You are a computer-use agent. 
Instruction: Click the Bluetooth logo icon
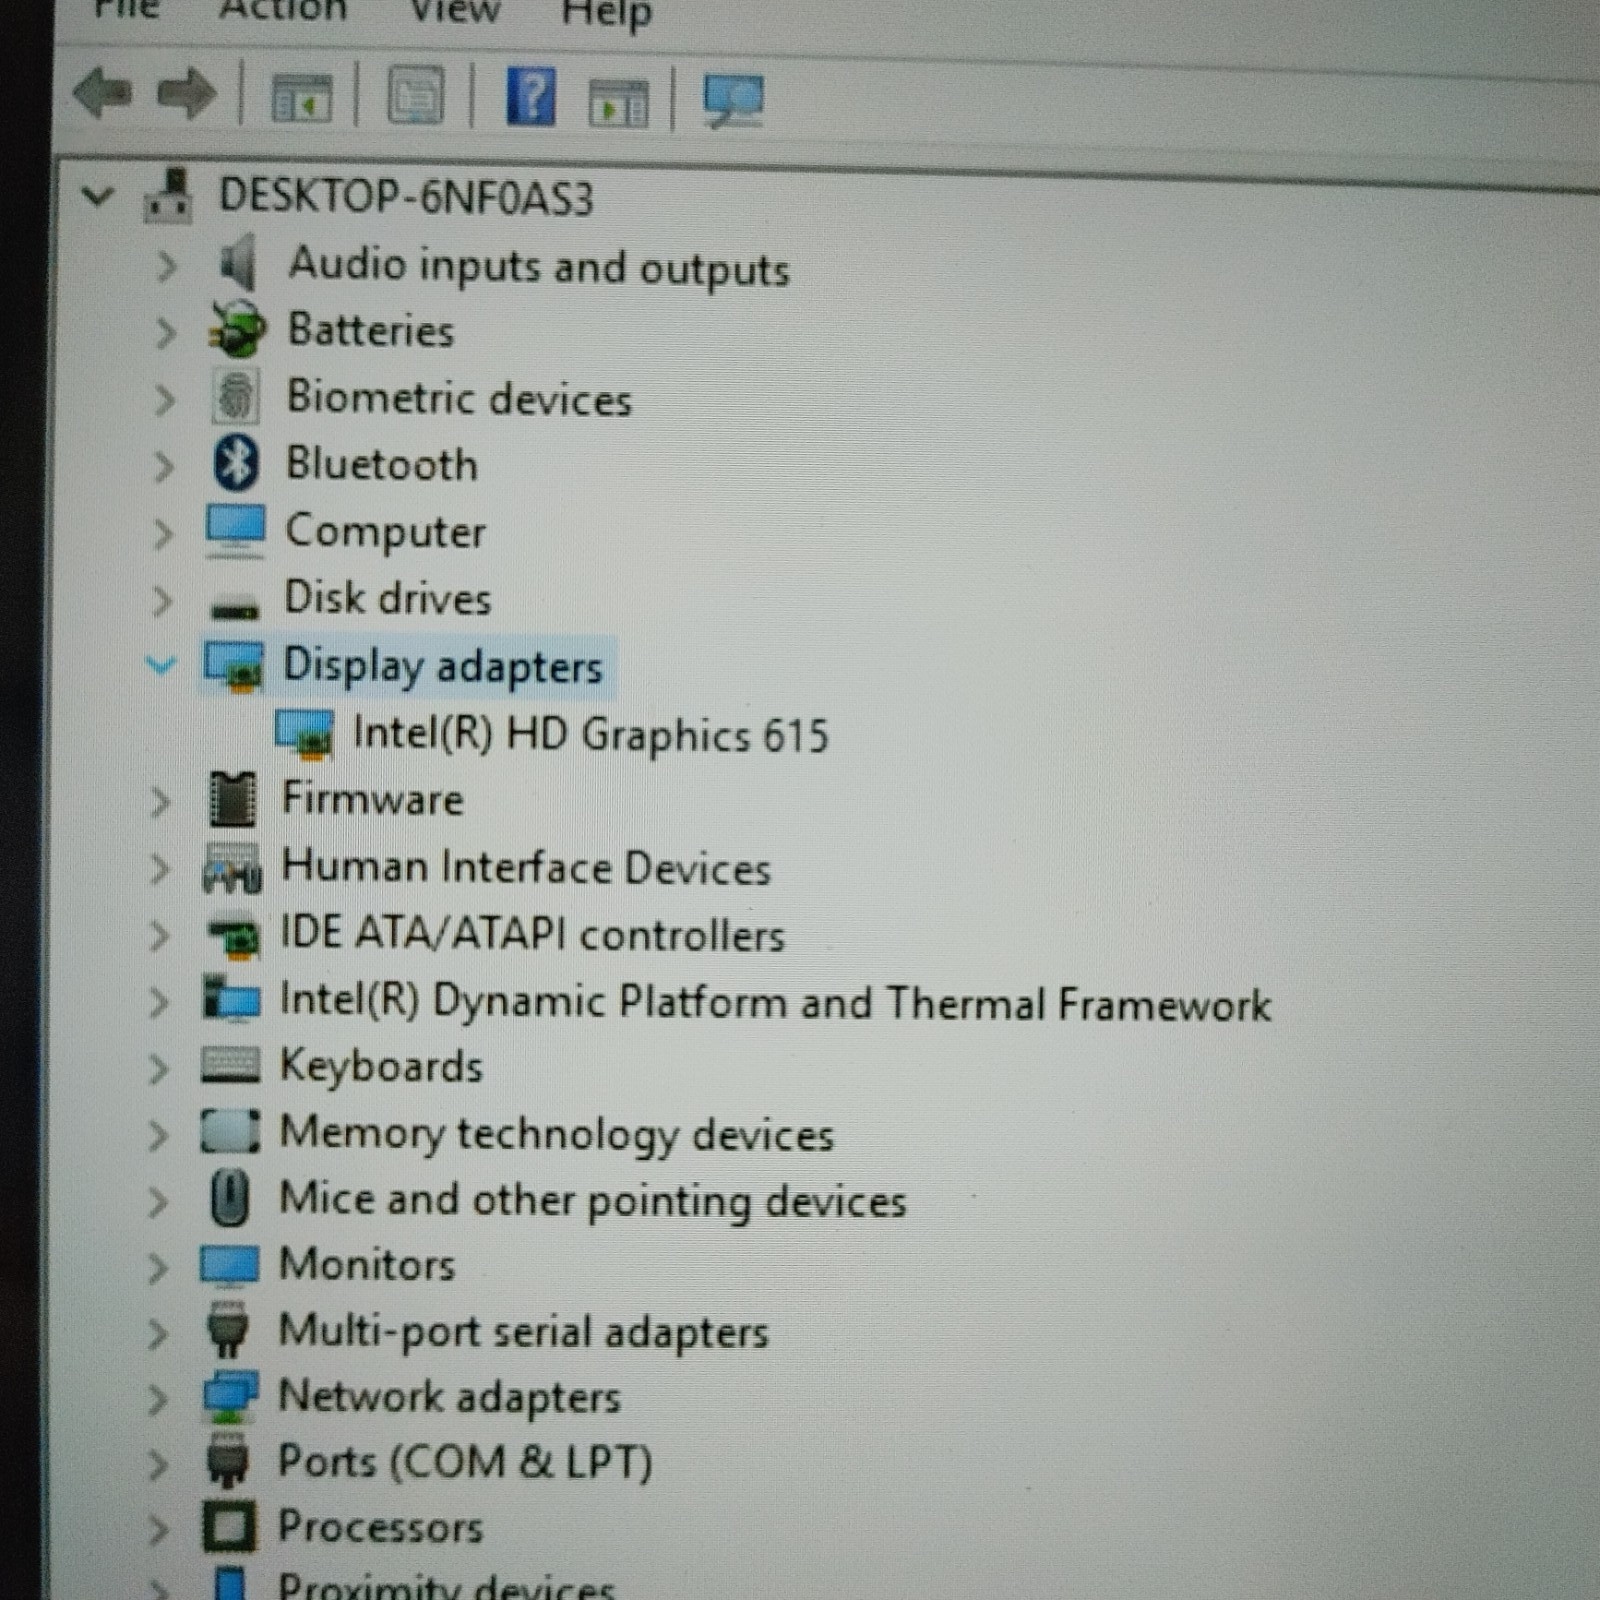[x=236, y=463]
